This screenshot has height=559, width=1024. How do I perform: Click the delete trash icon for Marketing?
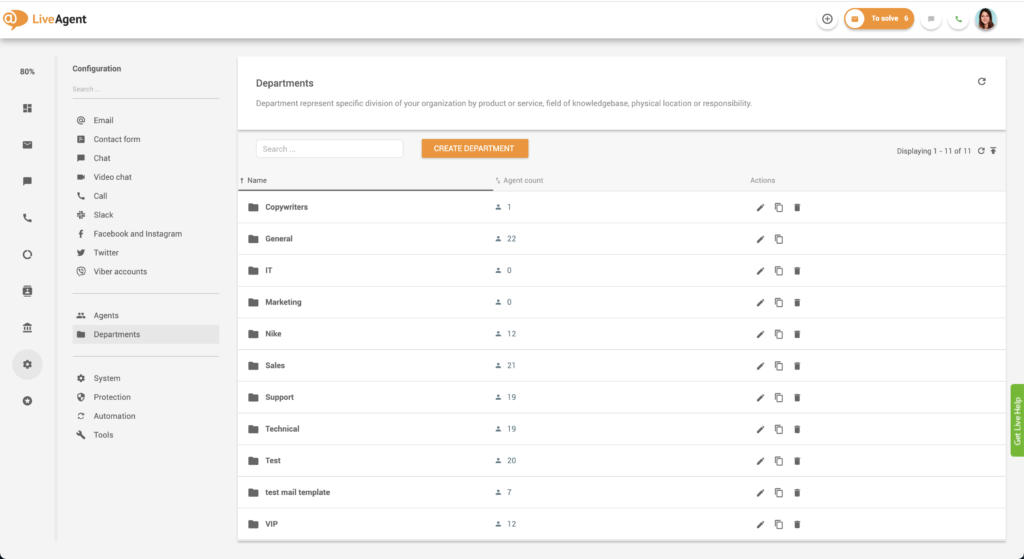click(797, 302)
